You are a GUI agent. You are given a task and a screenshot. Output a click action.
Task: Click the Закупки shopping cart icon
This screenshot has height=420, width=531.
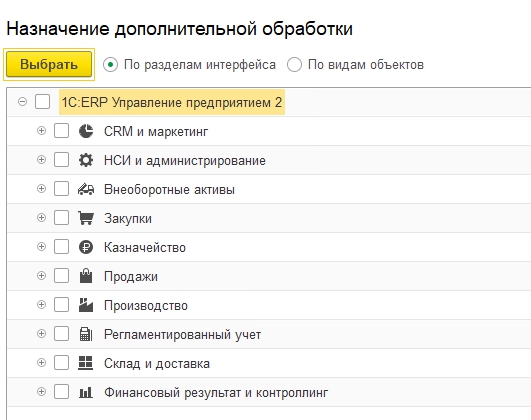click(86, 218)
